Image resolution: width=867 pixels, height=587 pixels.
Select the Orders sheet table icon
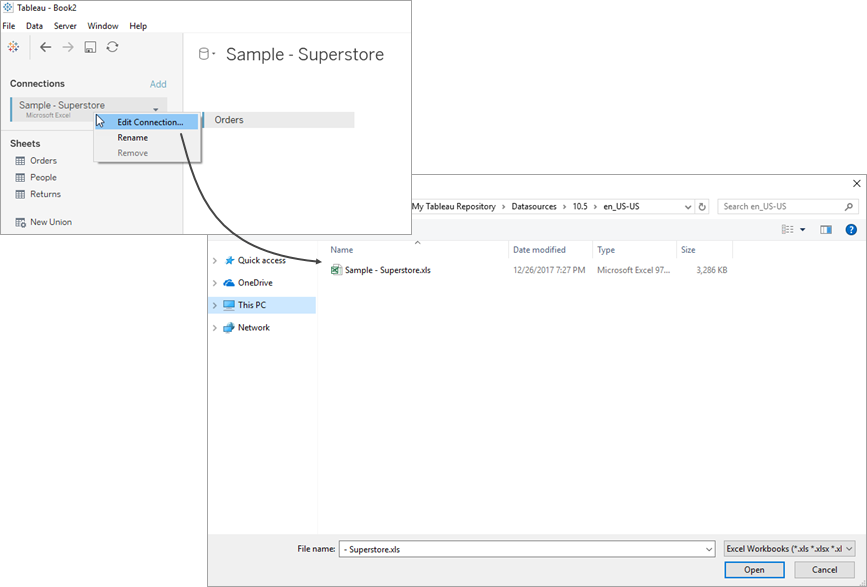(20, 161)
